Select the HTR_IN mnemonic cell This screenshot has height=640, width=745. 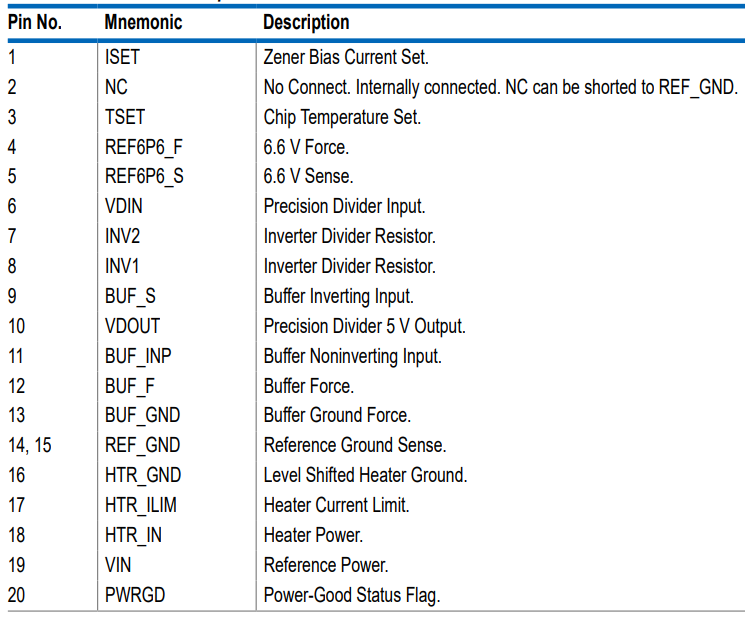pos(133,535)
